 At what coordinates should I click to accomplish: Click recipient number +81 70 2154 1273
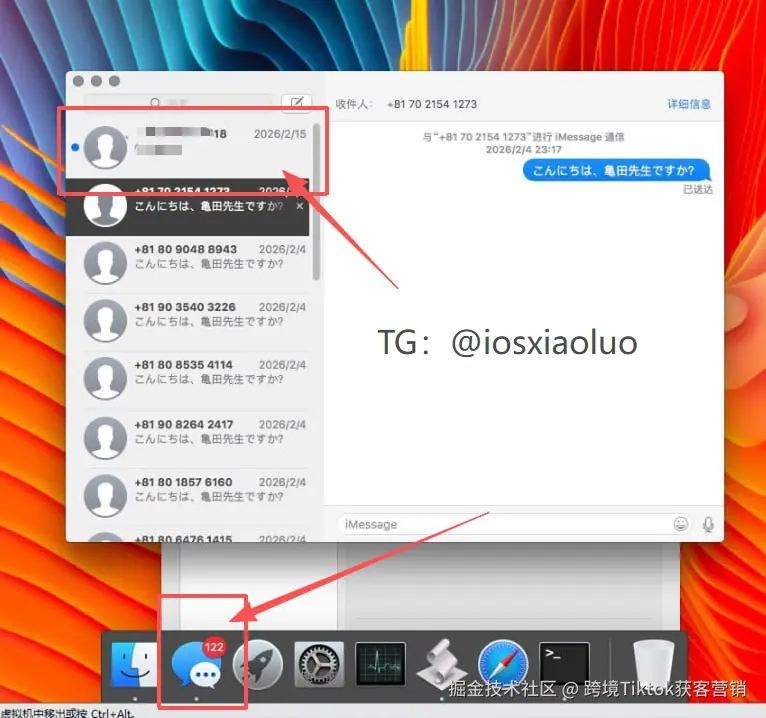click(x=432, y=104)
